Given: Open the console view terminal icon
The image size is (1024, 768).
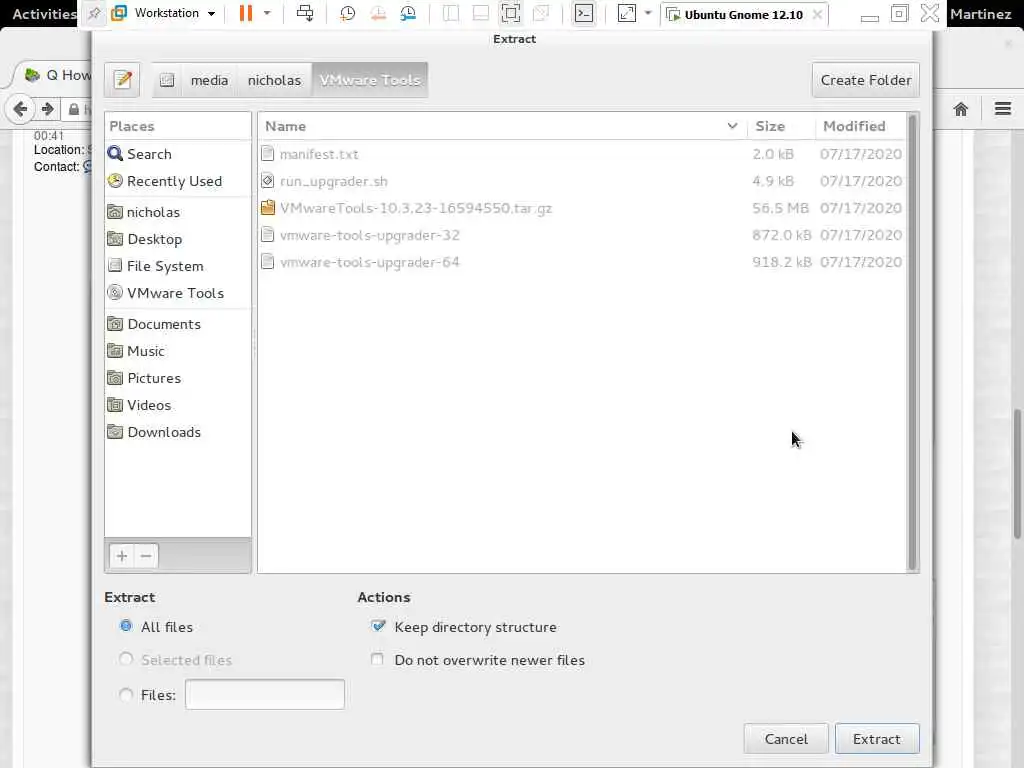Looking at the screenshot, I should point(584,13).
